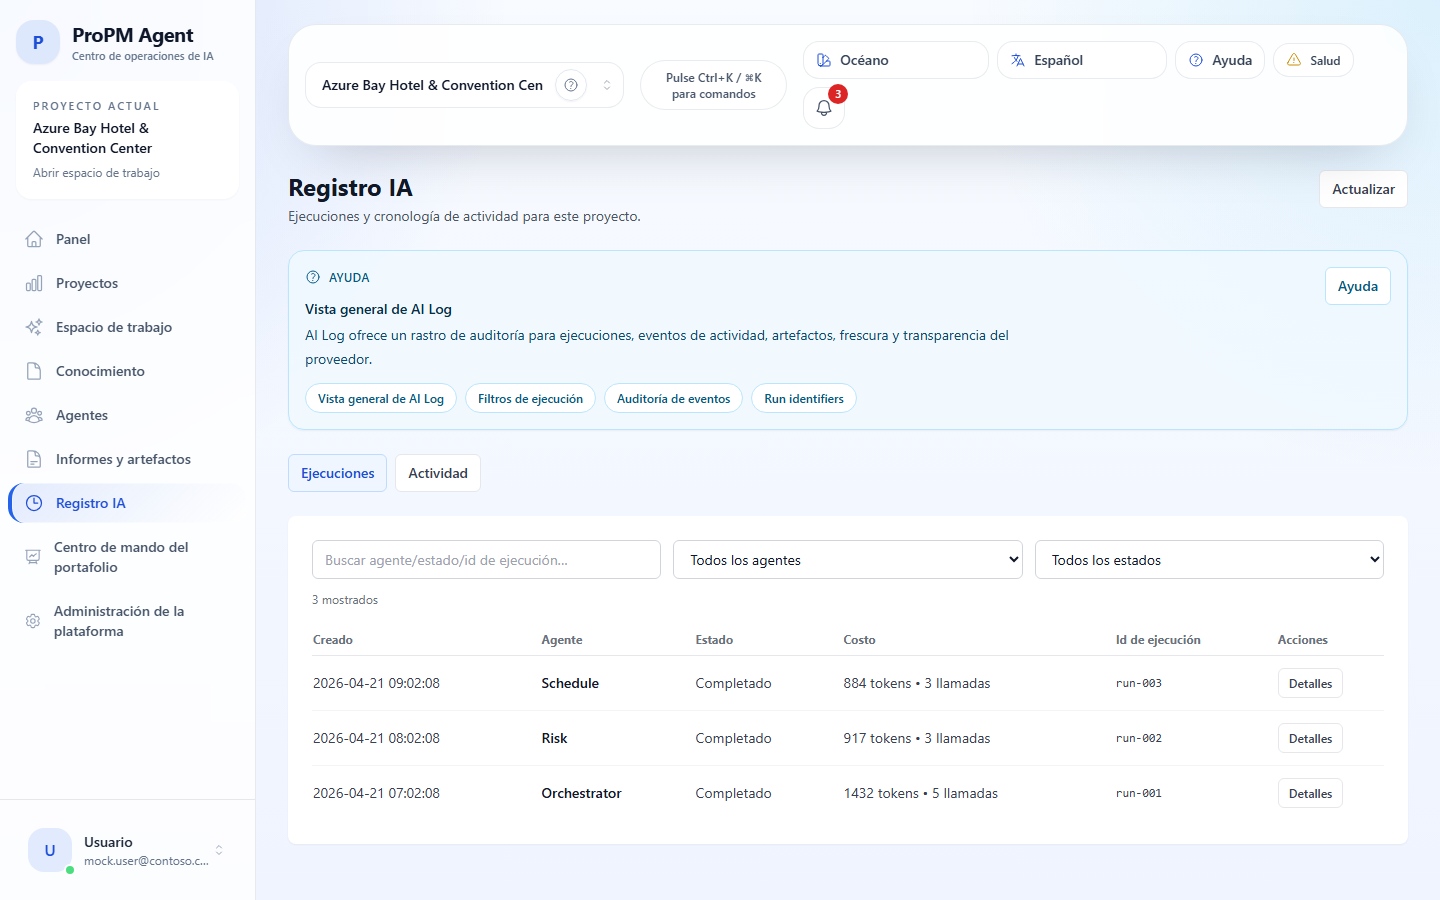Open the "Todos los agentes" dropdown
Image resolution: width=1440 pixels, height=900 pixels.
click(847, 560)
